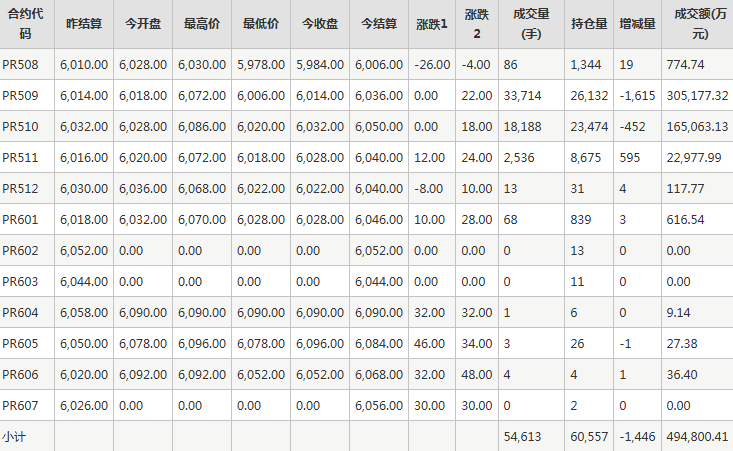Image resolution: width=733 pixels, height=451 pixels.
Task: Click the 最低价 column header
Action: pos(260,23)
